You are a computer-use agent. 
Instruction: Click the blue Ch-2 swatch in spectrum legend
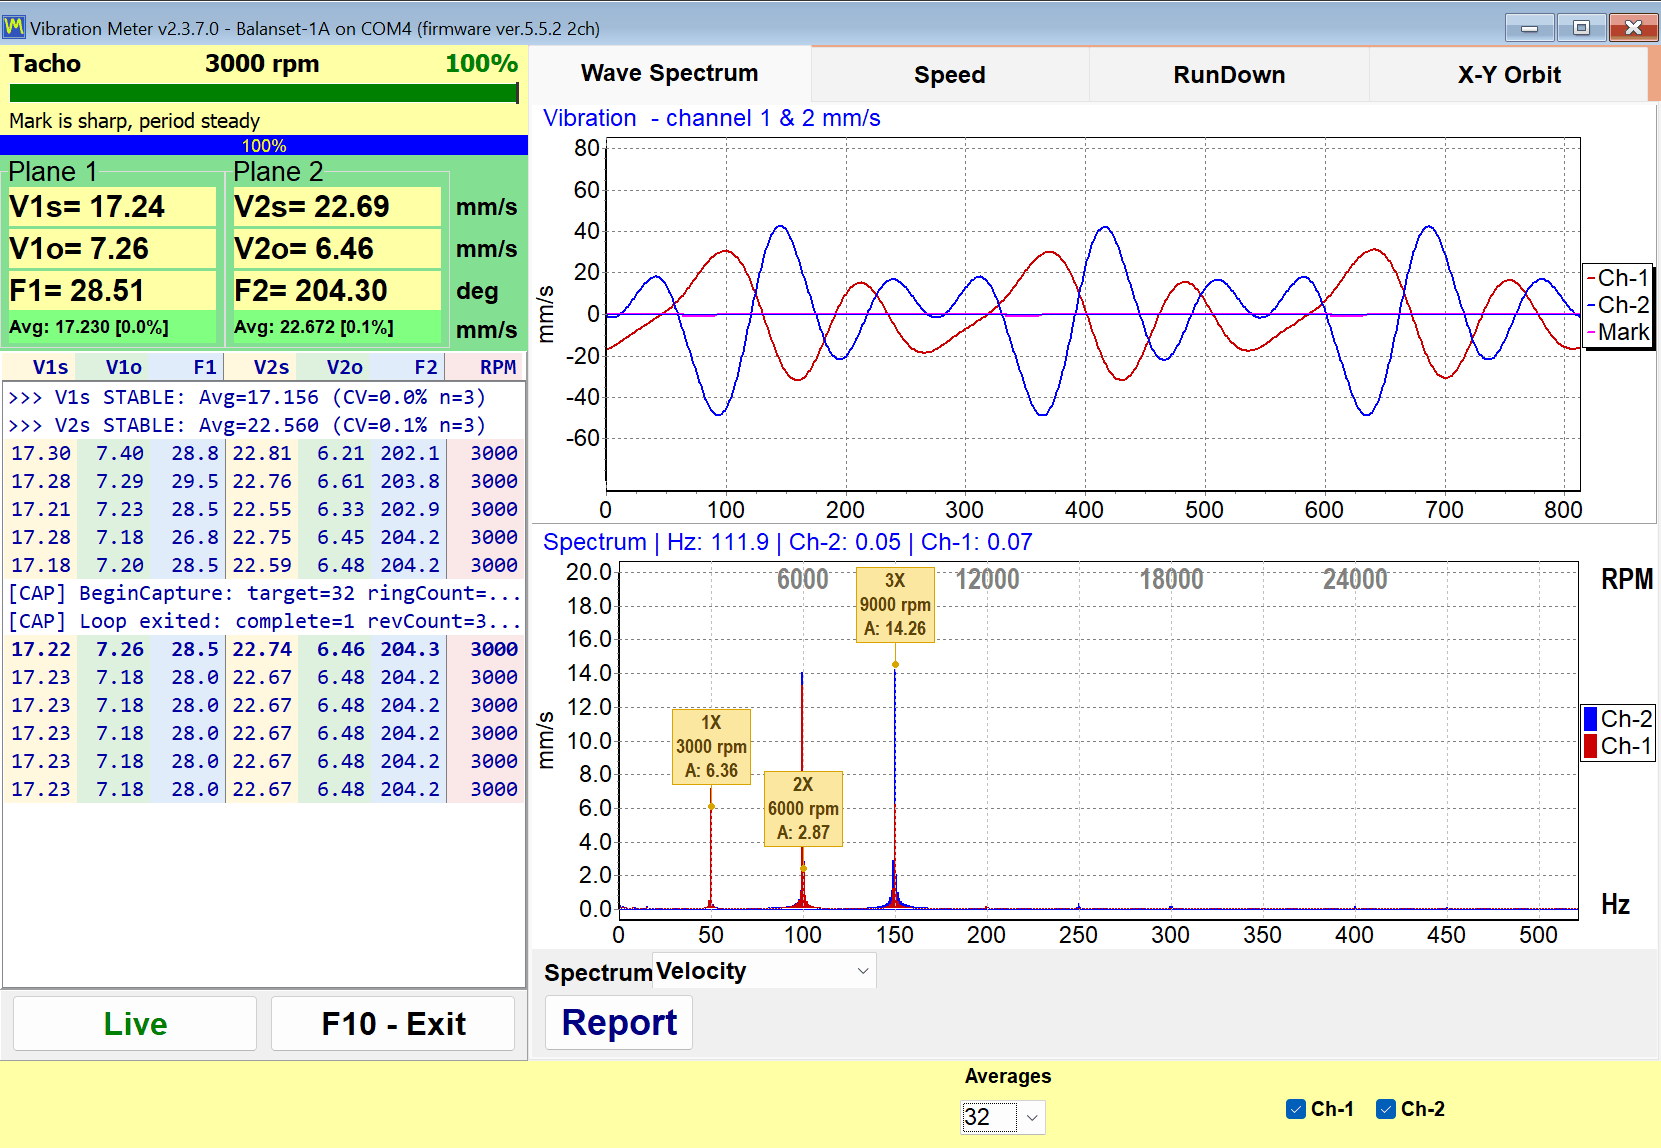click(1590, 719)
